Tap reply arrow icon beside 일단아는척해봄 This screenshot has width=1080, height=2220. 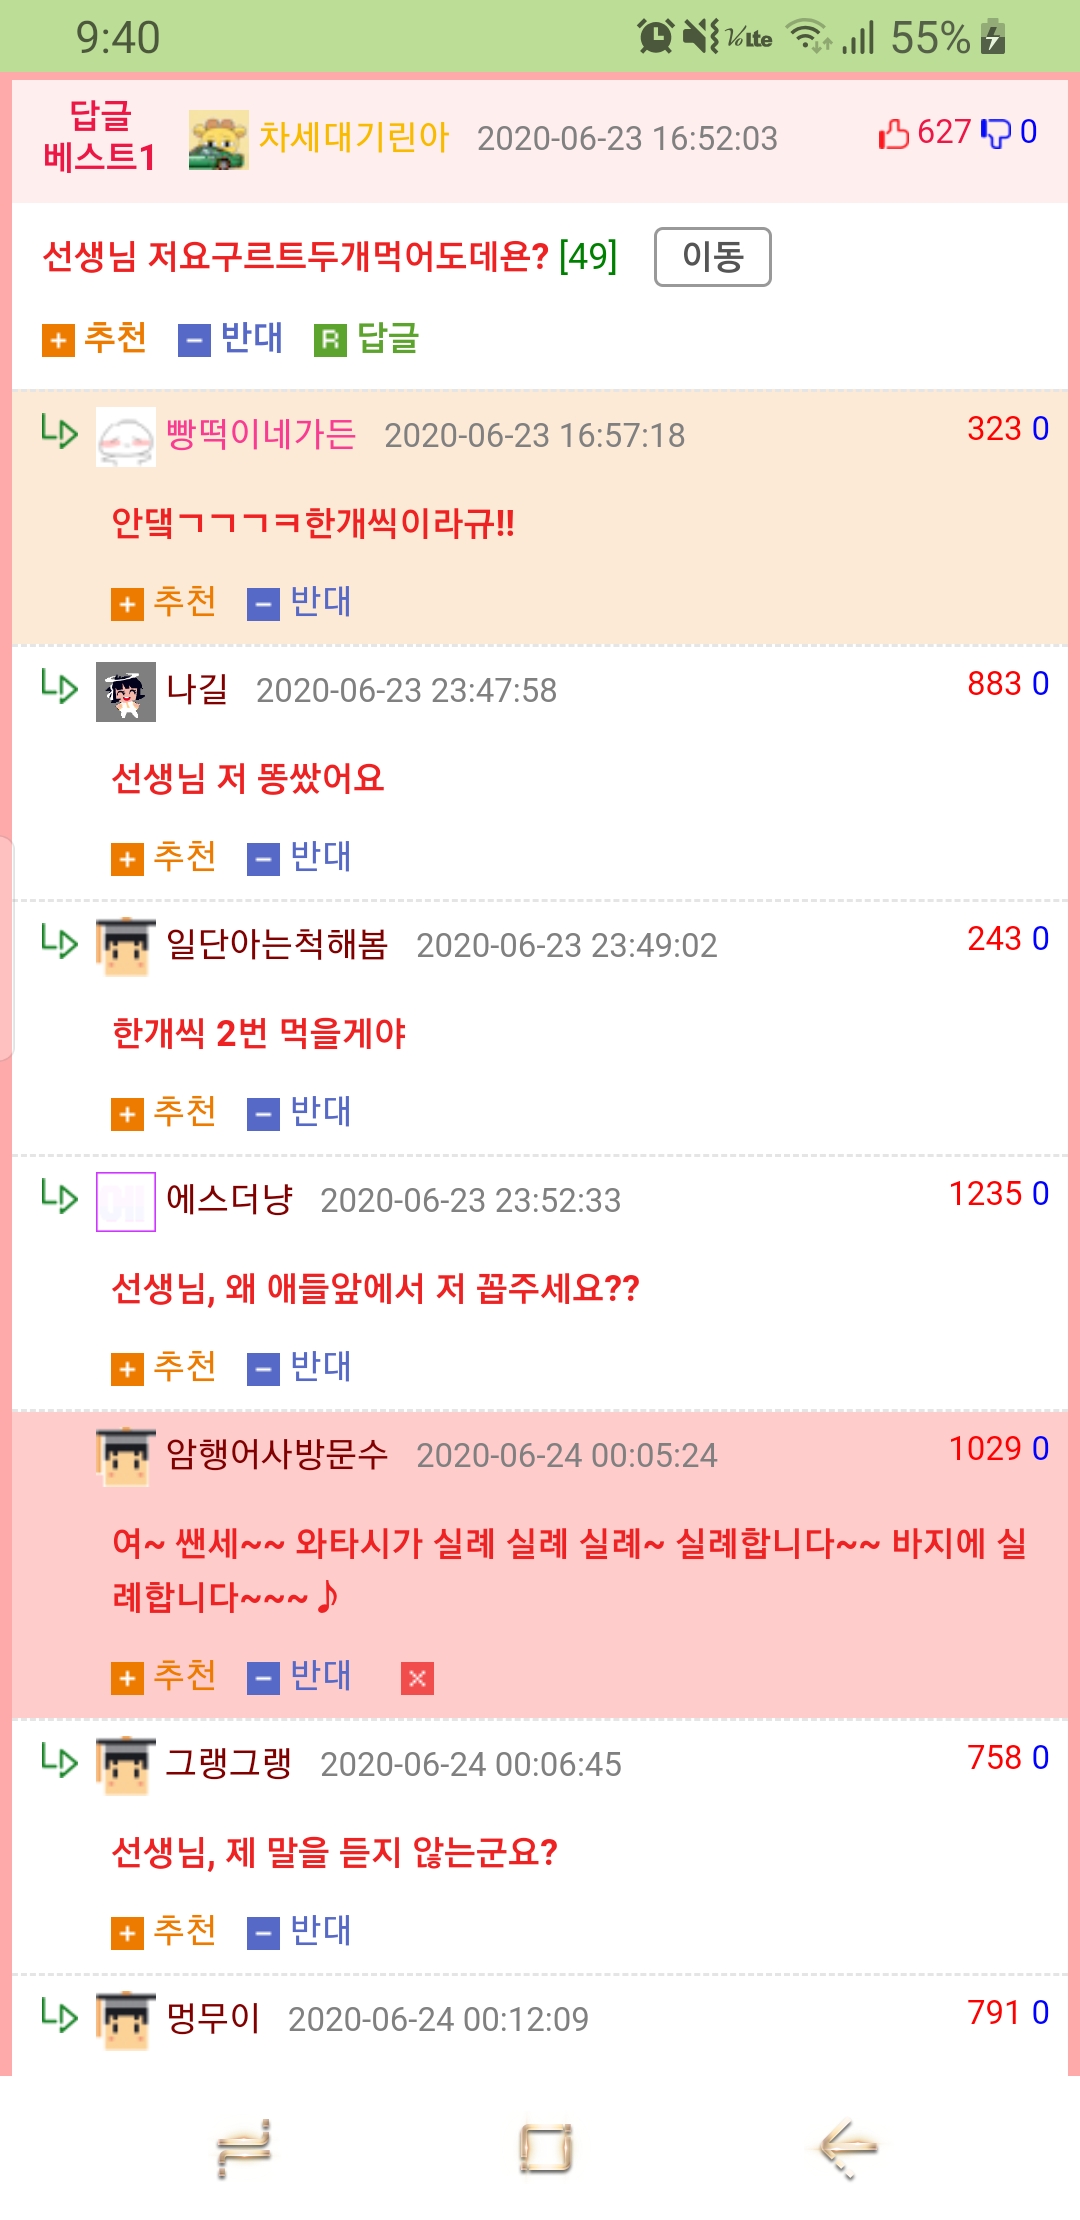click(59, 941)
